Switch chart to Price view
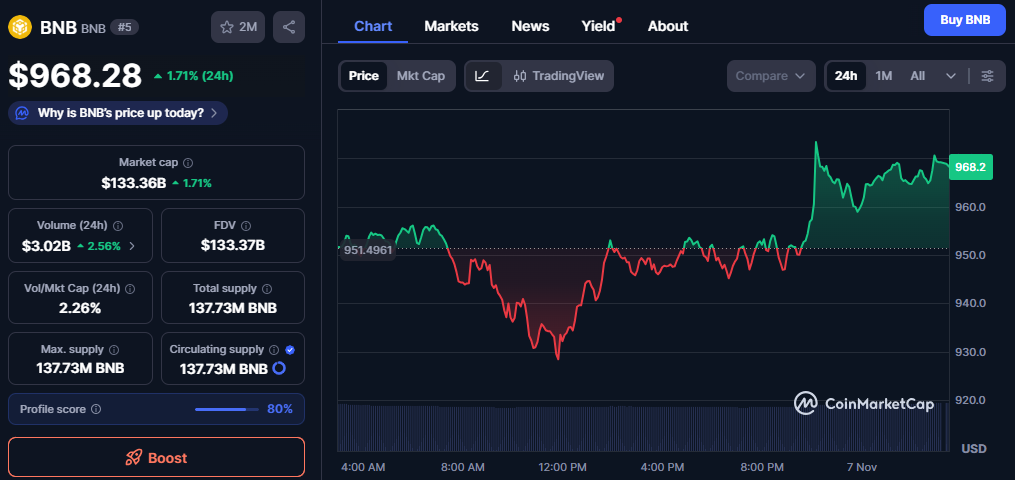The image size is (1015, 480). 363,76
